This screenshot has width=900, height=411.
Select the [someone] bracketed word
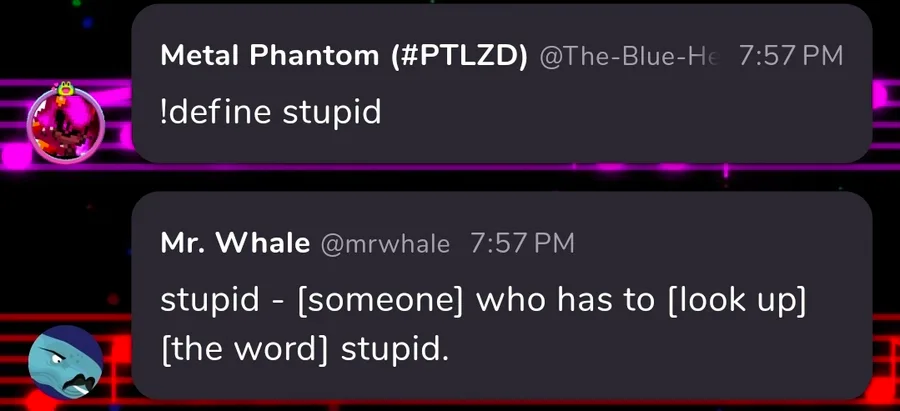coord(381,300)
